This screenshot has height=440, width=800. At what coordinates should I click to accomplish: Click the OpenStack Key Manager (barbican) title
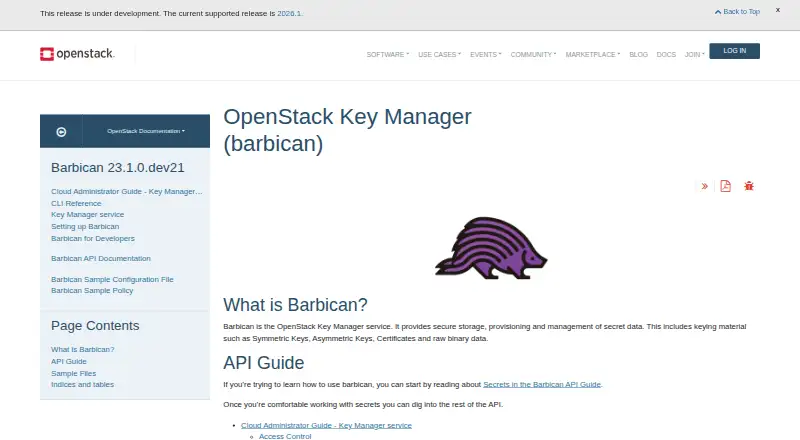(x=347, y=130)
